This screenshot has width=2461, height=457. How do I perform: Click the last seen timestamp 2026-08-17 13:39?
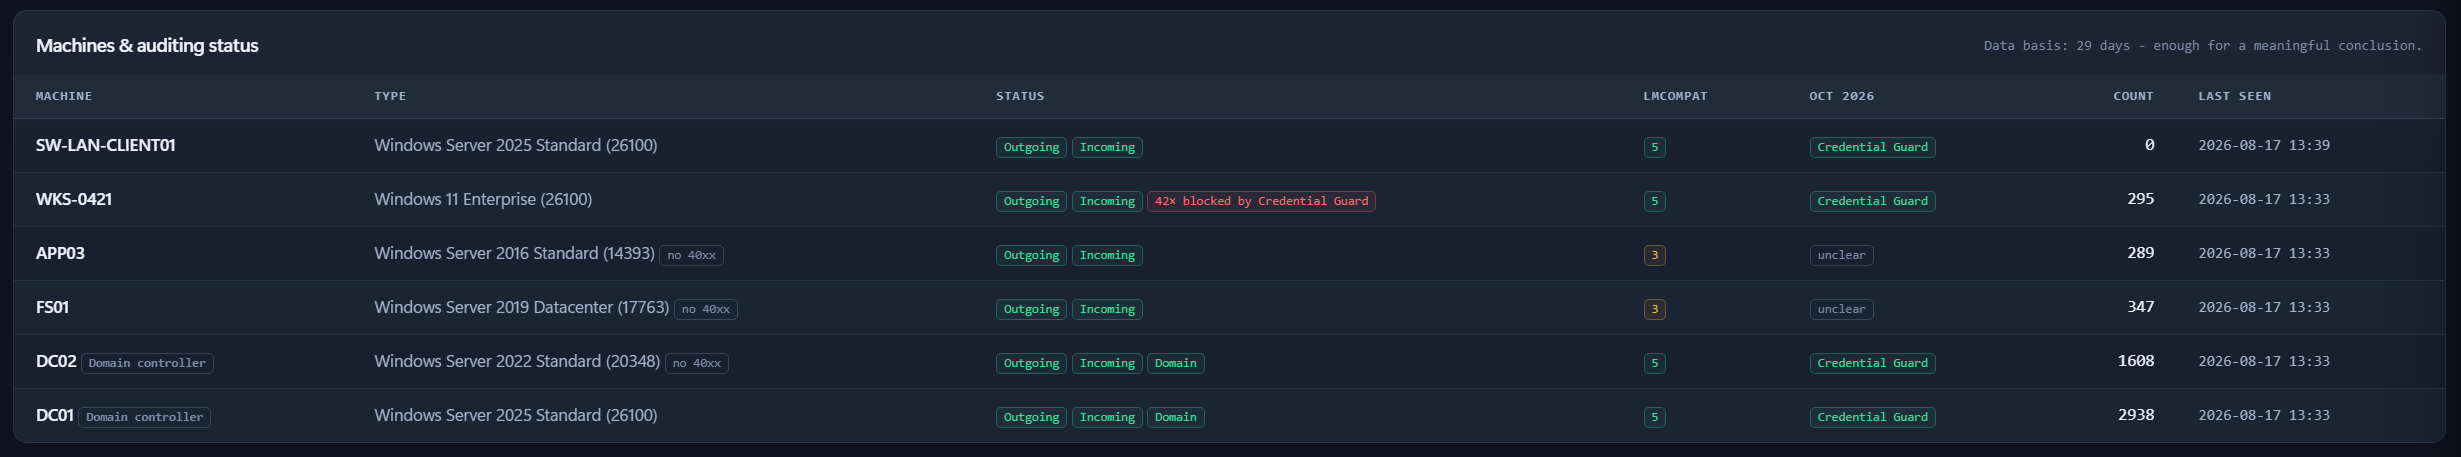tap(2264, 145)
